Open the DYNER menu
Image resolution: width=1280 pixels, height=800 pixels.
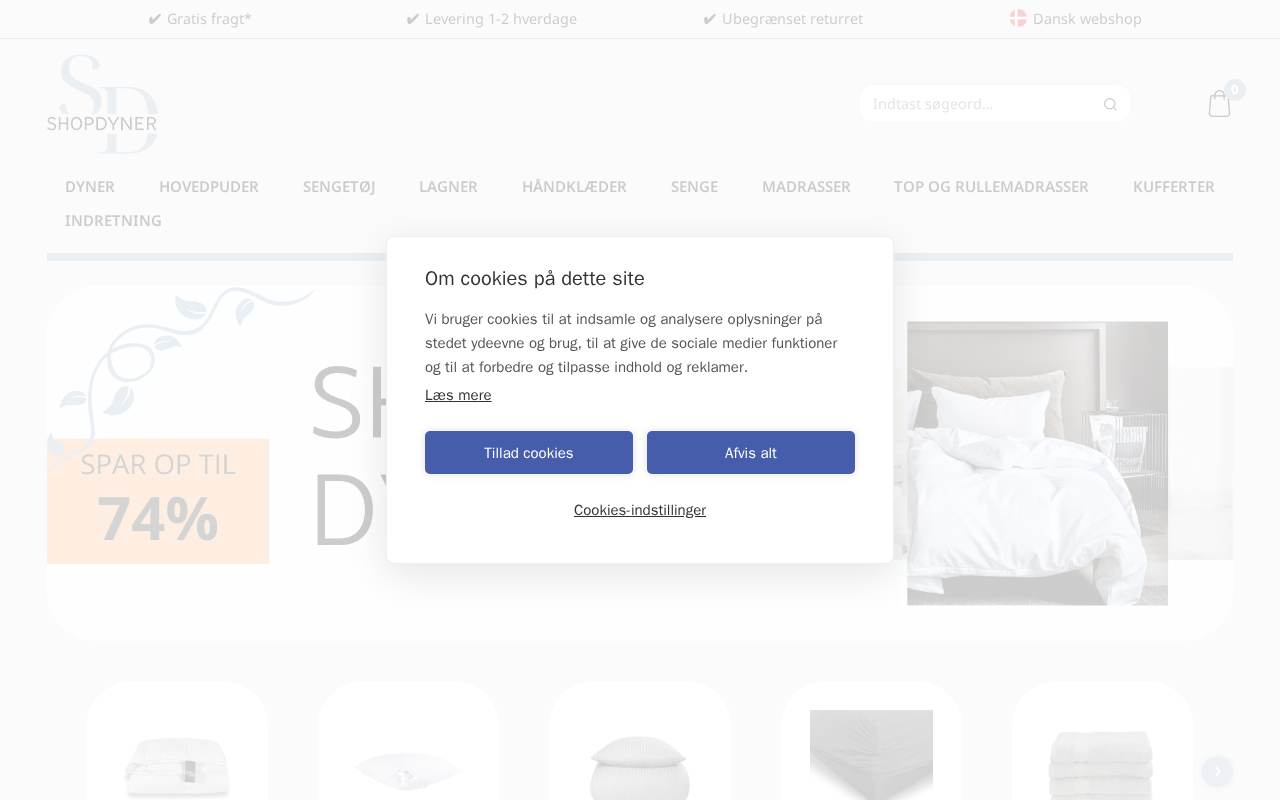(x=90, y=187)
